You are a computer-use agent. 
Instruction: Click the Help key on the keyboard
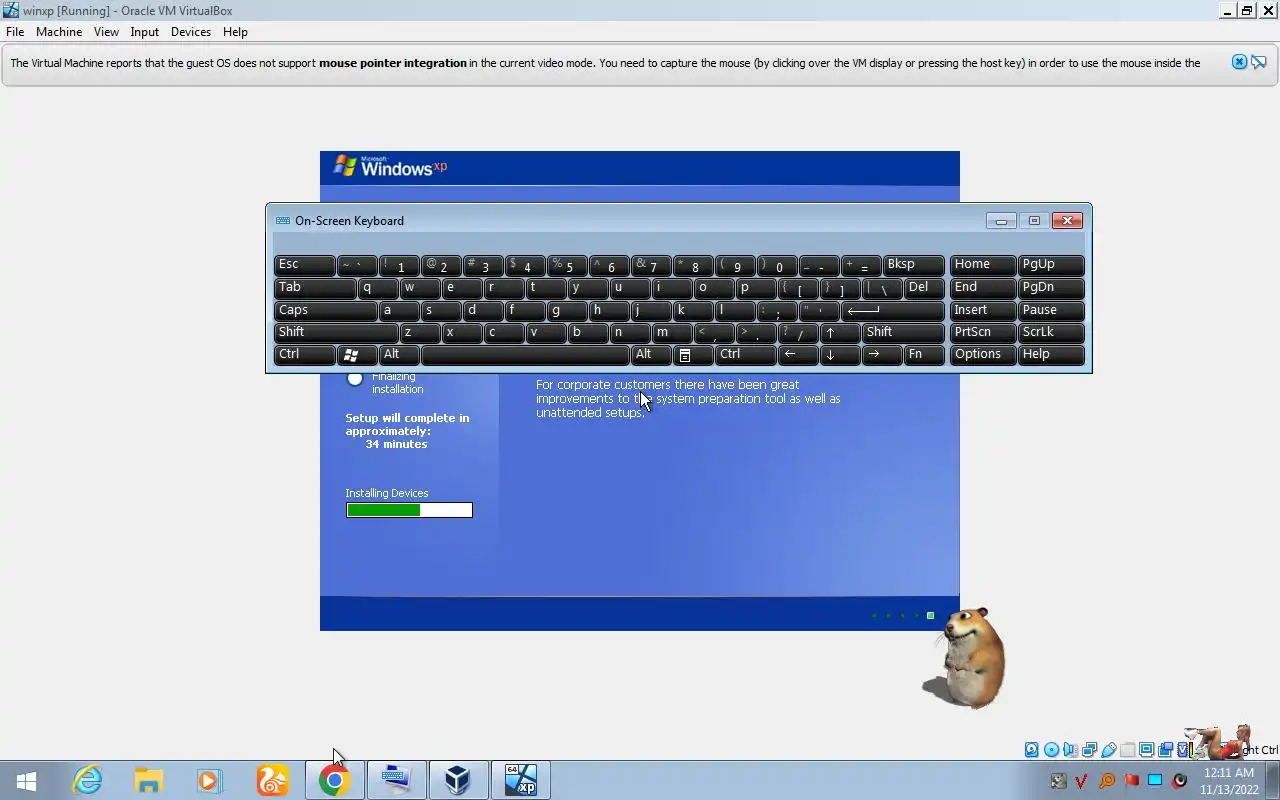coord(1051,354)
